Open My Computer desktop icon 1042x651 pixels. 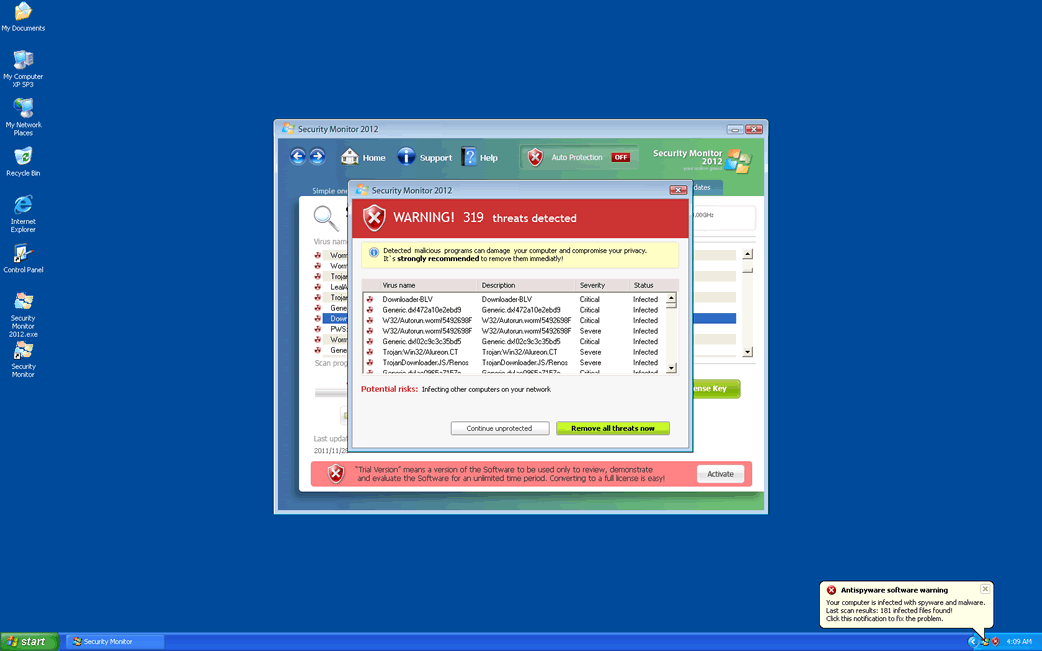click(23, 62)
